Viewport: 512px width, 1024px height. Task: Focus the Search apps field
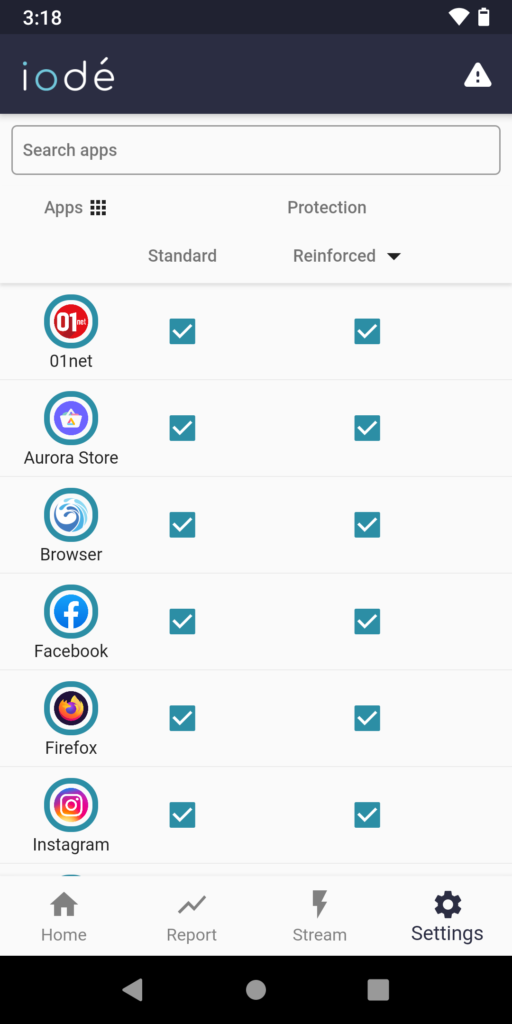(256, 150)
